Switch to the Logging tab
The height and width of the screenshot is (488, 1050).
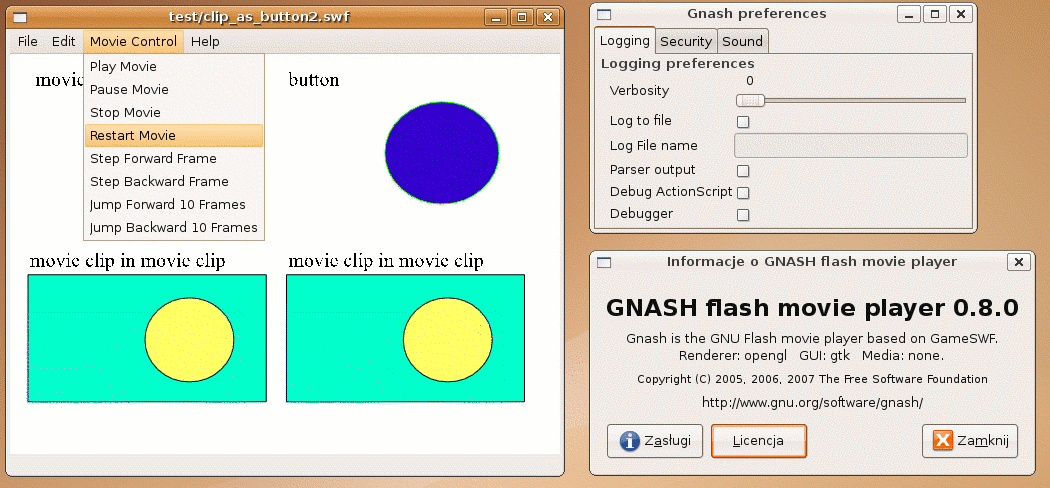click(625, 40)
